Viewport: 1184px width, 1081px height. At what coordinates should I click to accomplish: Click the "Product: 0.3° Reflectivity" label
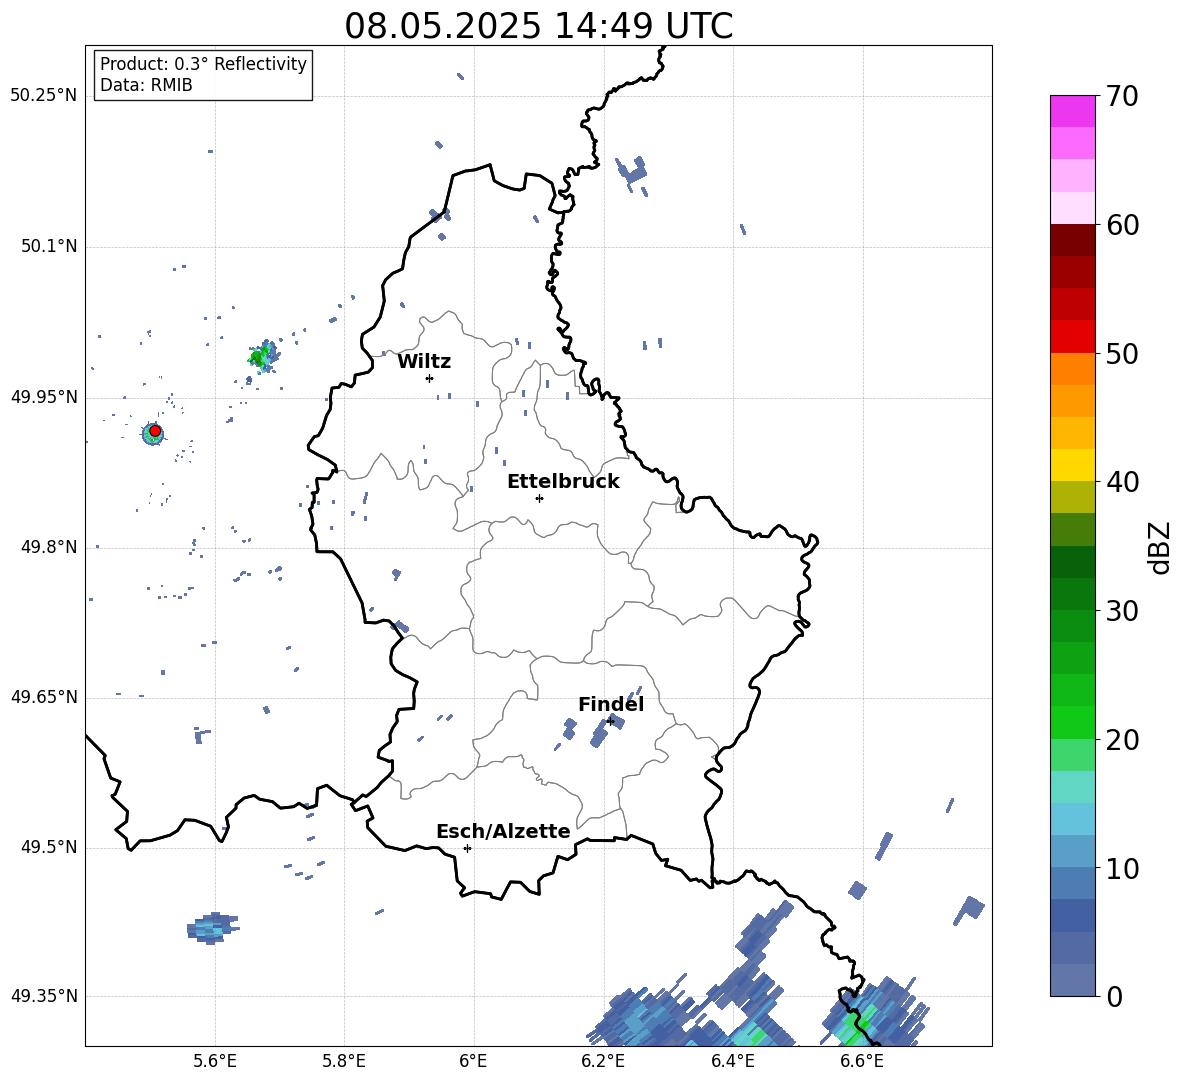[203, 64]
